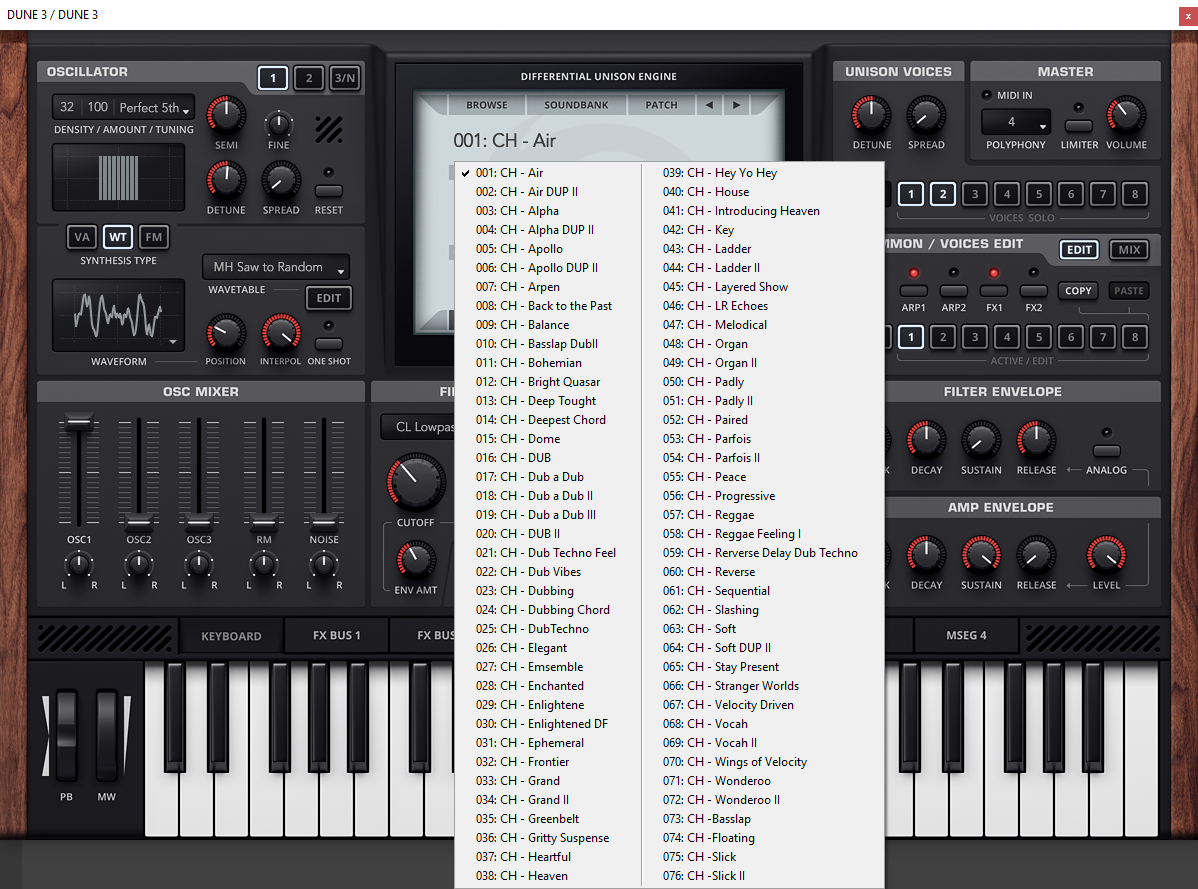Open the Perfect 5th tuning dropdown
1198x889 pixels.
155,108
